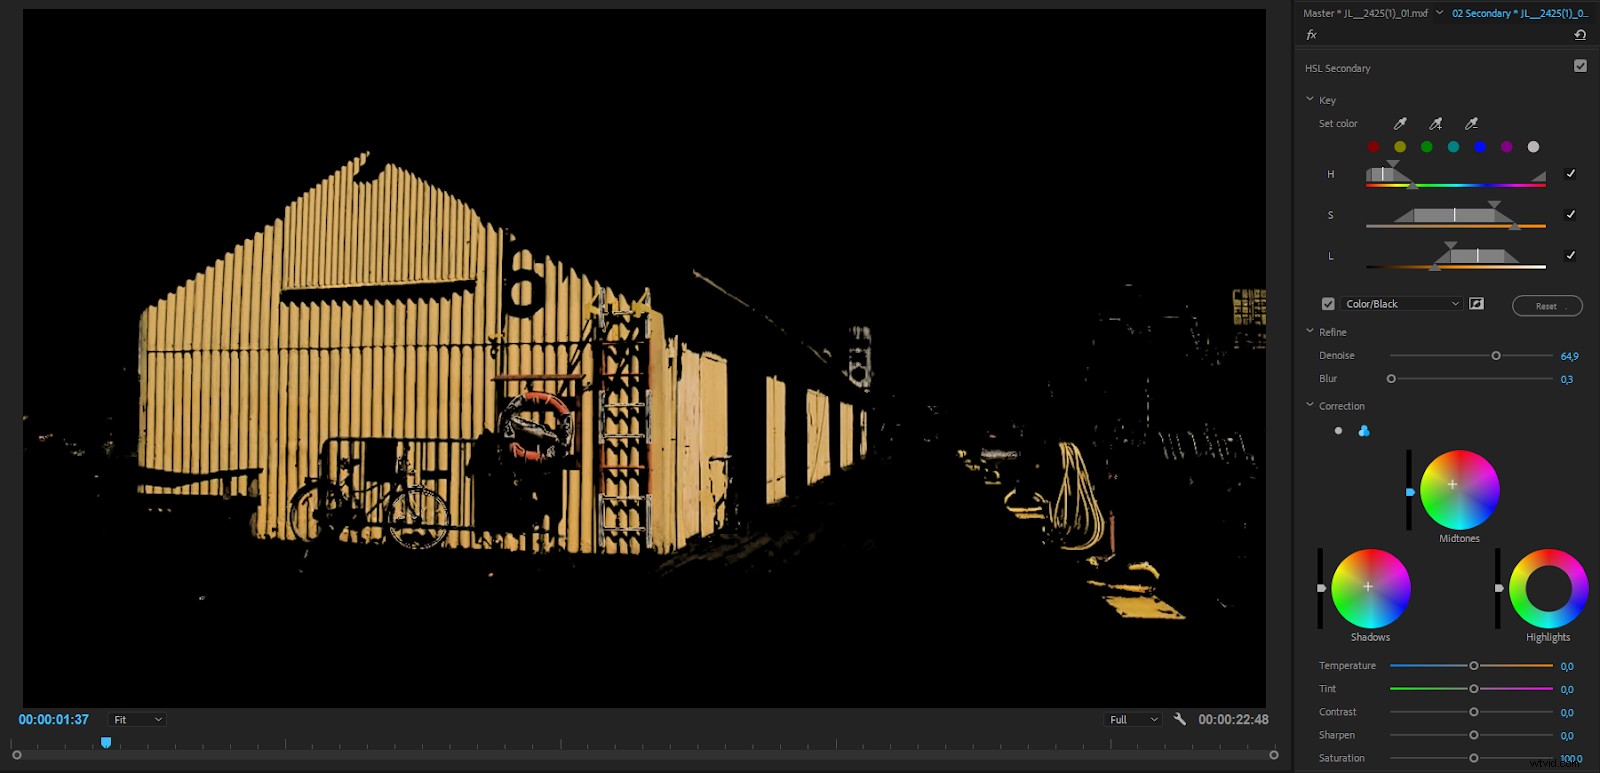This screenshot has height=773, width=1600.
Task: Select the three-way color wheels mode icon
Action: (1364, 431)
